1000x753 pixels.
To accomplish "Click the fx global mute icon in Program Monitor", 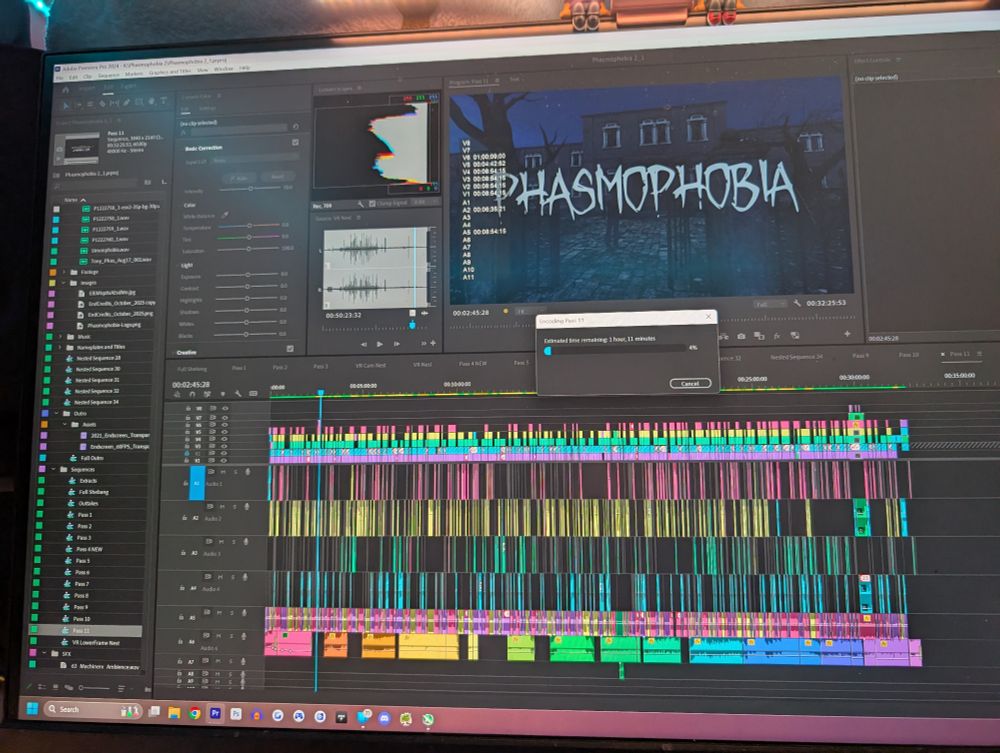I will tap(777, 335).
